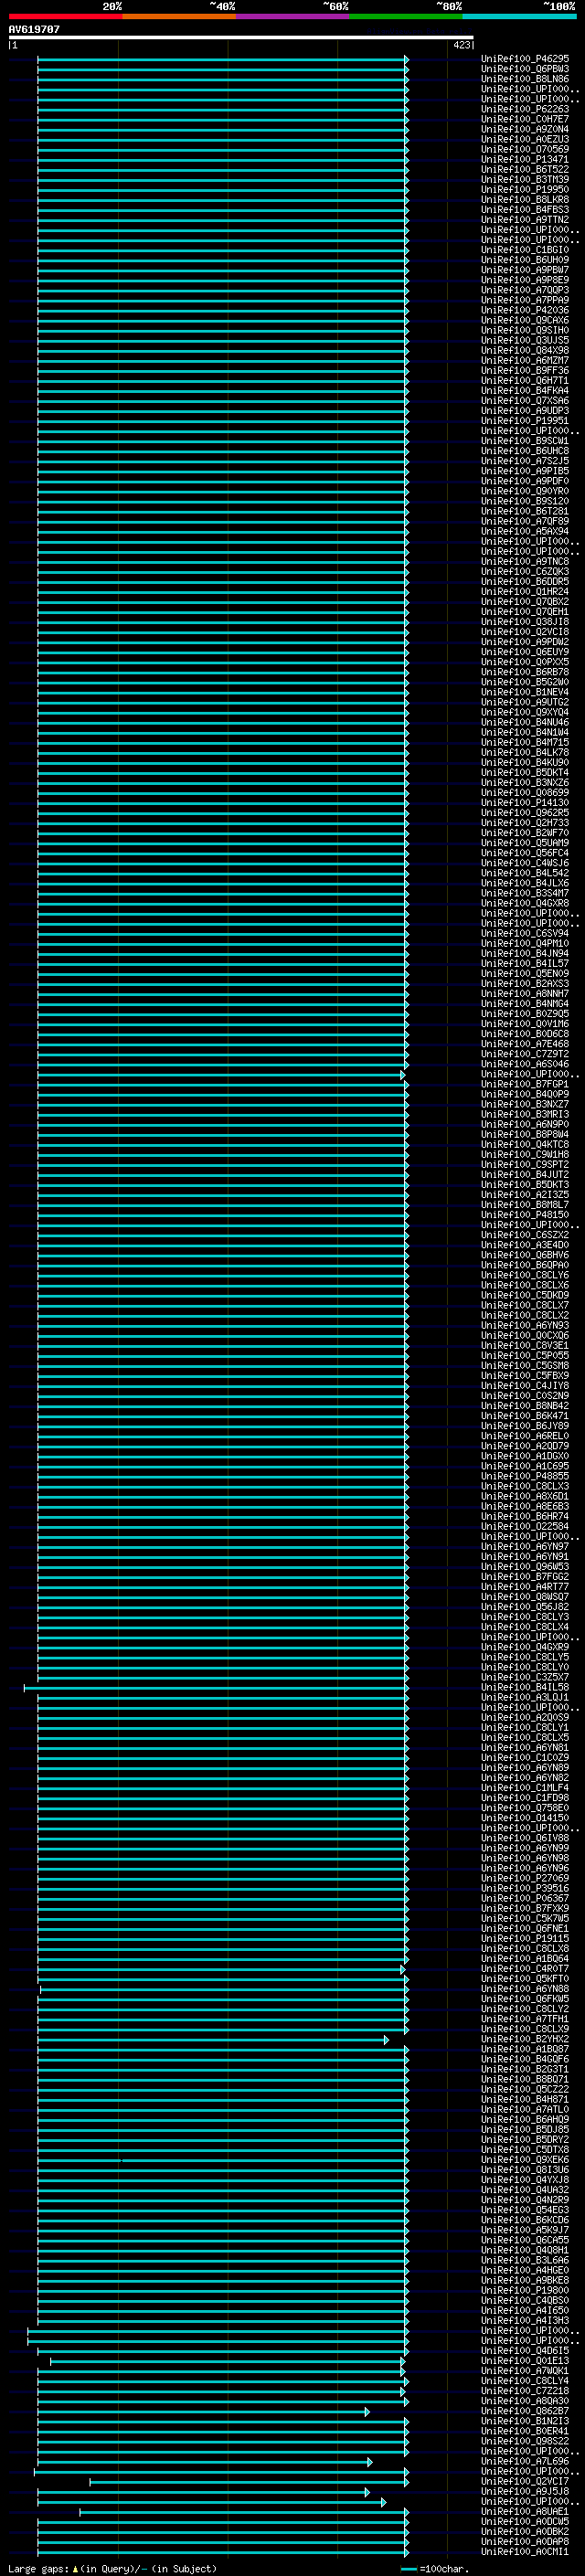Select hit label UniRef100_C1FD98
The image size is (585, 2576).
[x=525, y=1798]
